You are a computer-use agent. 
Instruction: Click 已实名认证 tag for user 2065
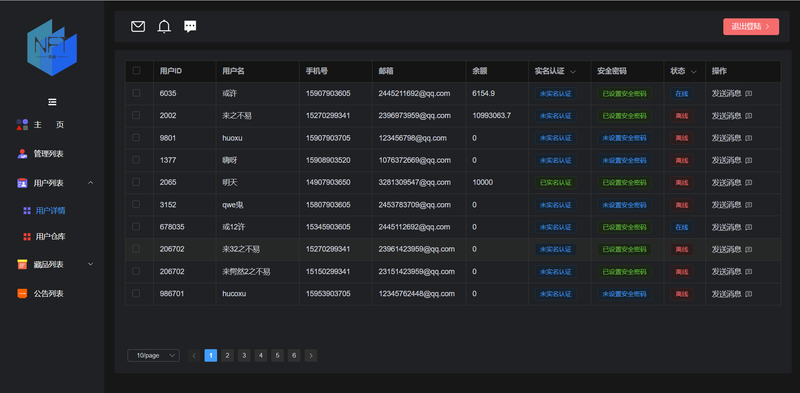tap(556, 182)
